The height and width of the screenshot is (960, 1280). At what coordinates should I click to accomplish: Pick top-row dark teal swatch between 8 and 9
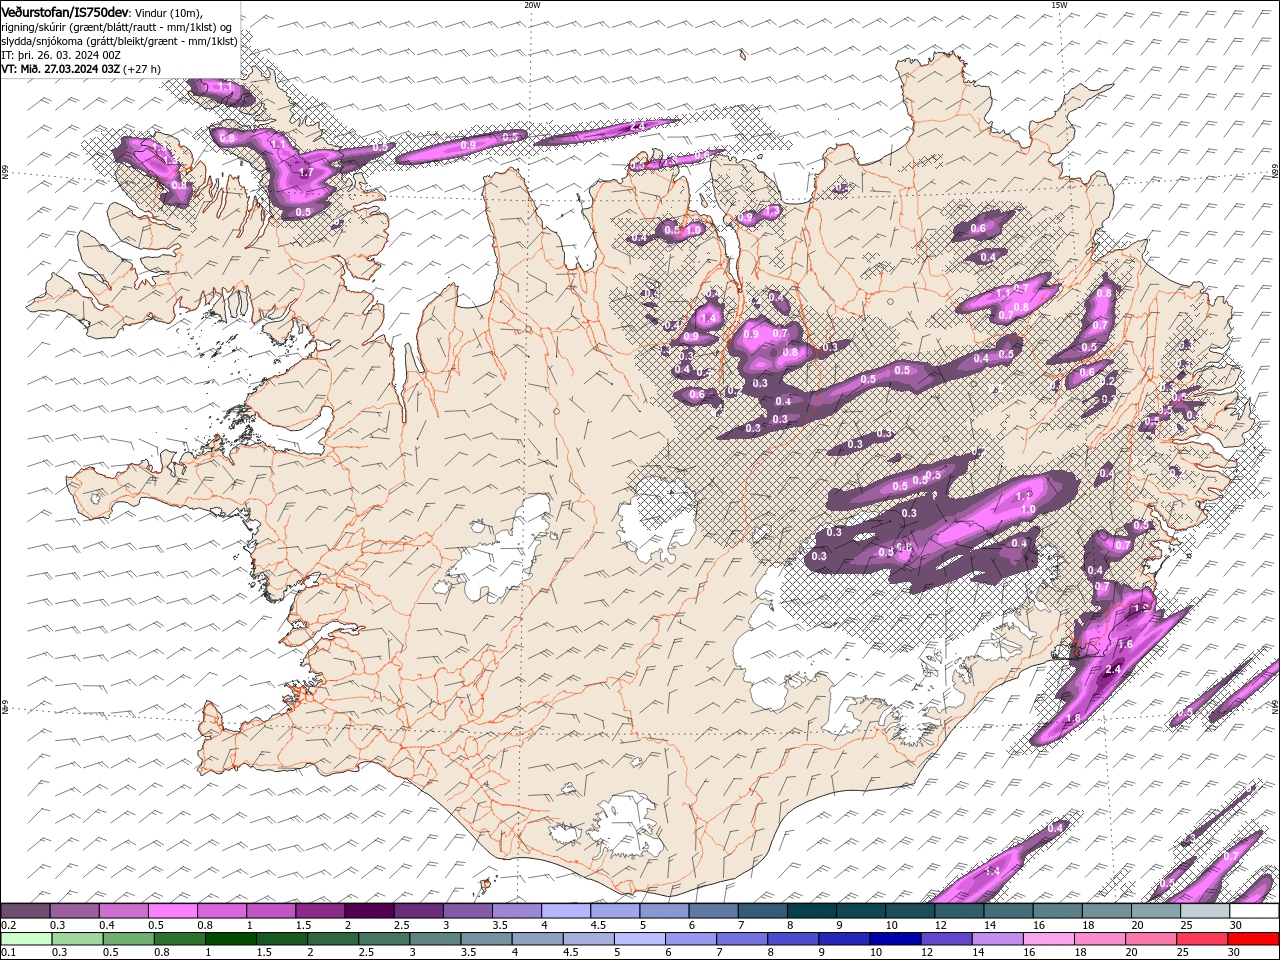point(813,911)
